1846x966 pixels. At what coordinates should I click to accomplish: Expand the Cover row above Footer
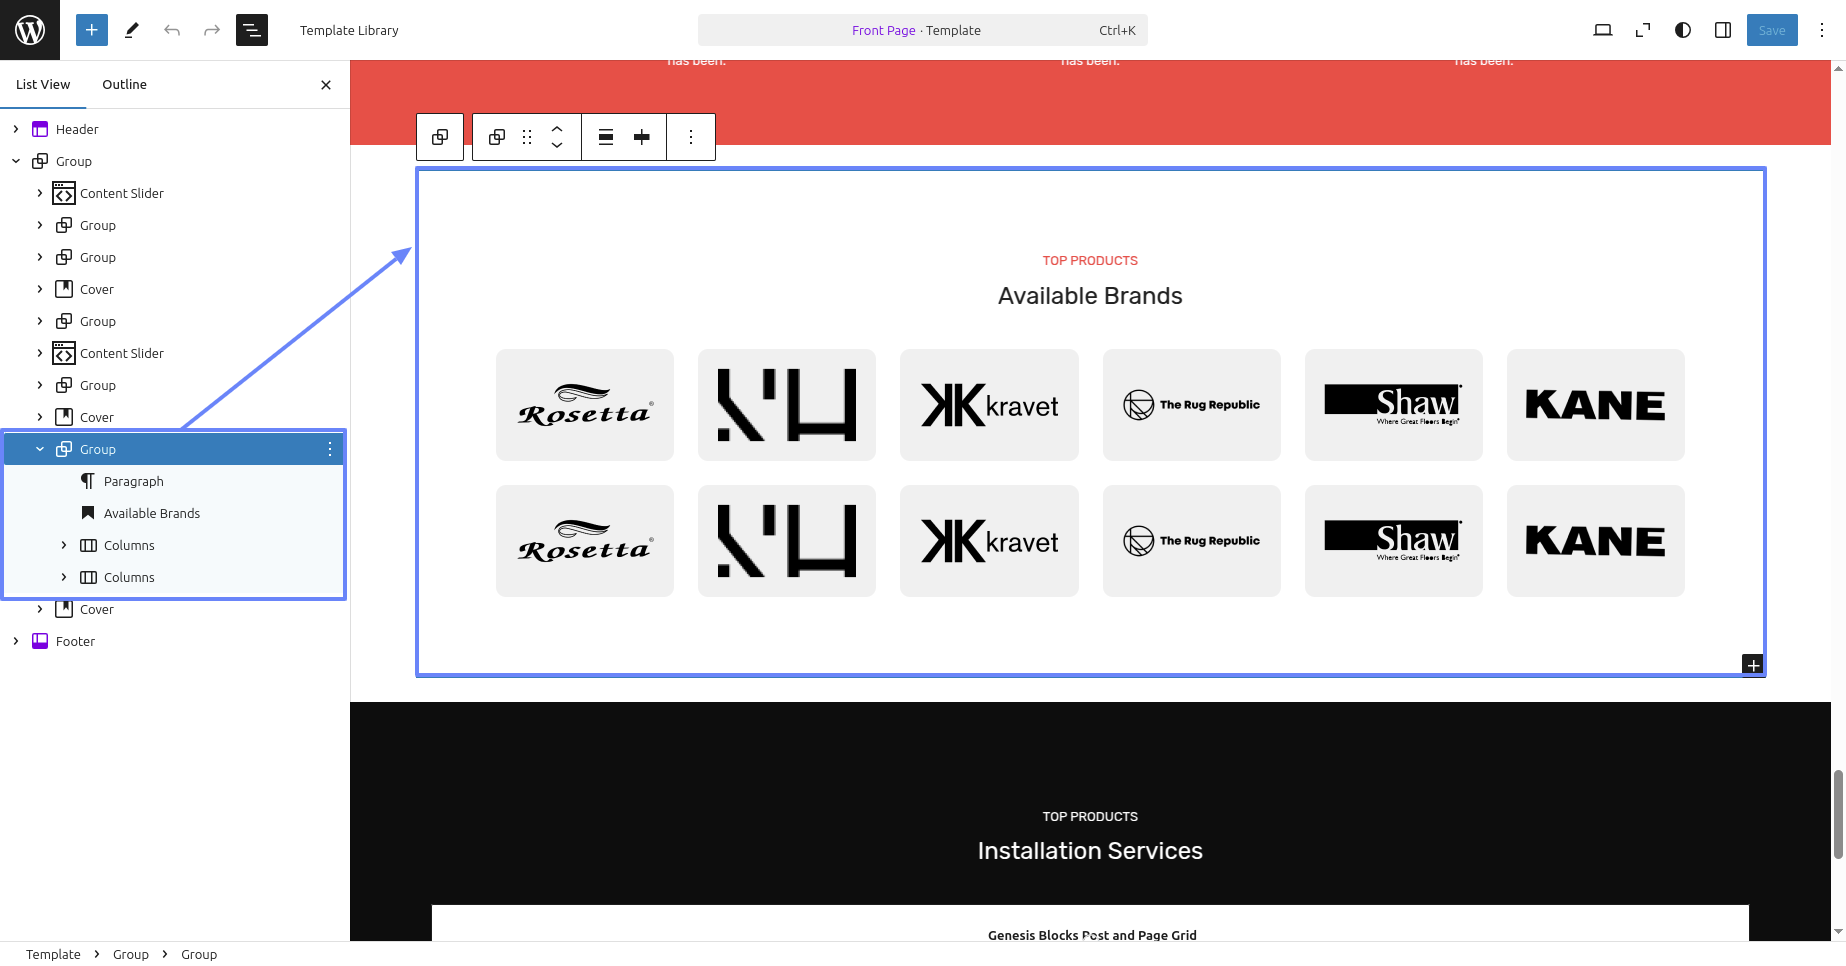point(40,609)
